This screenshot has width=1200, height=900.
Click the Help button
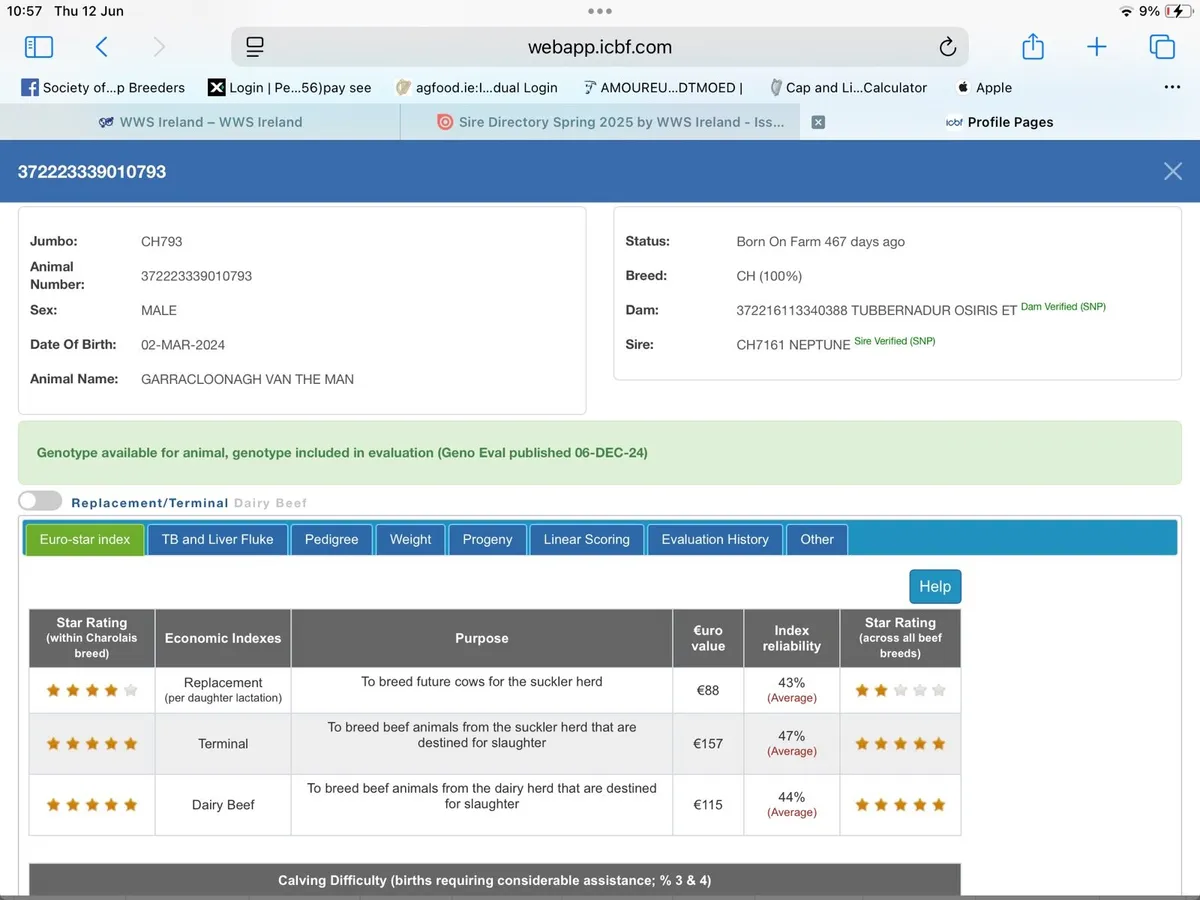(x=935, y=586)
